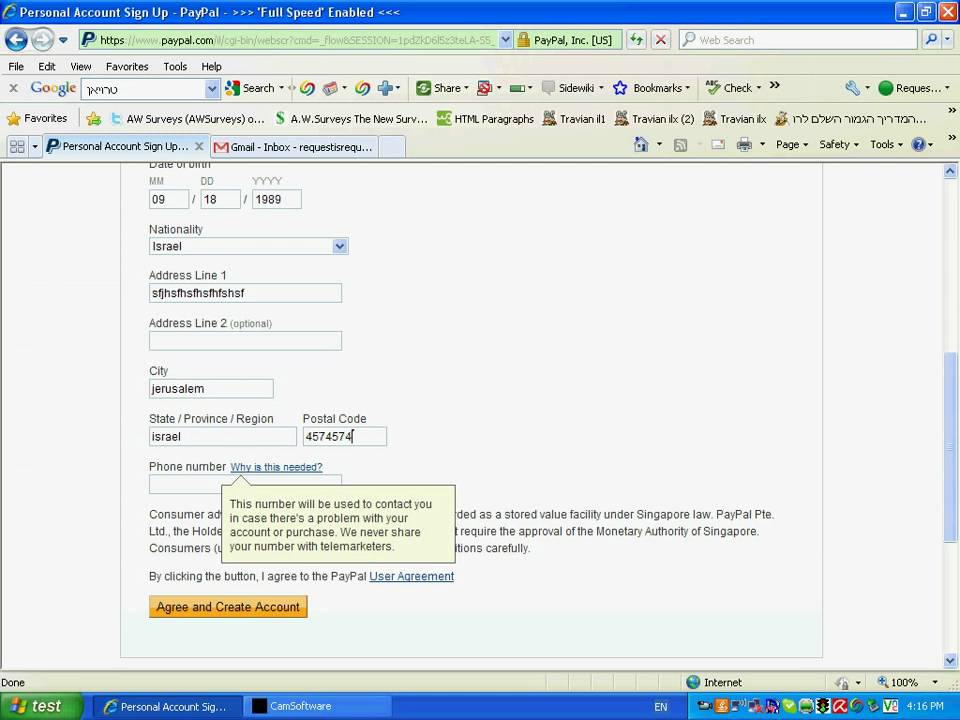The height and width of the screenshot is (720, 960).
Task: Click the City field containing jerusalem
Action: (211, 388)
